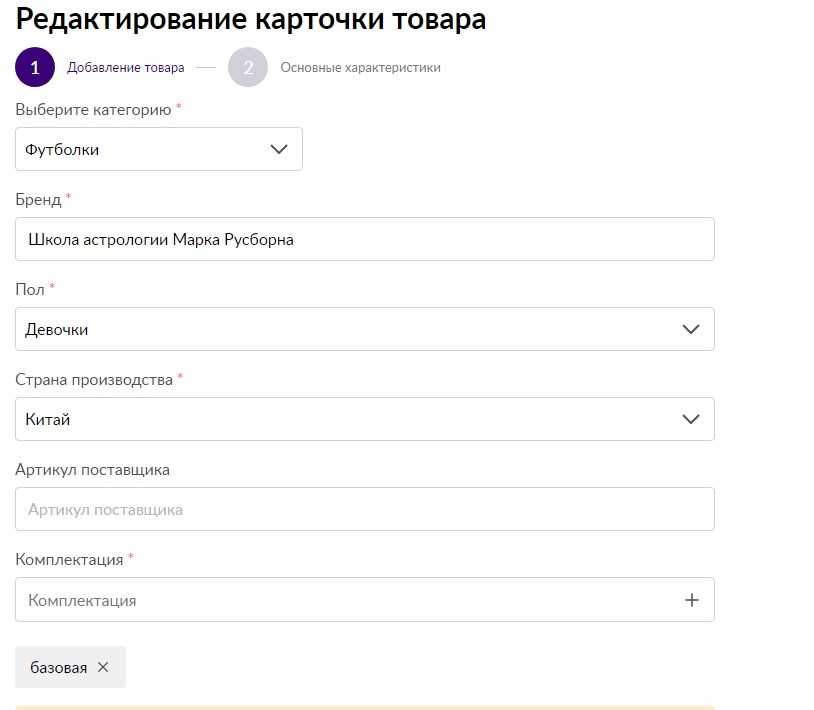This screenshot has width=814, height=710.
Task: Click the empty Артикул поставщика input field
Action: (364, 509)
